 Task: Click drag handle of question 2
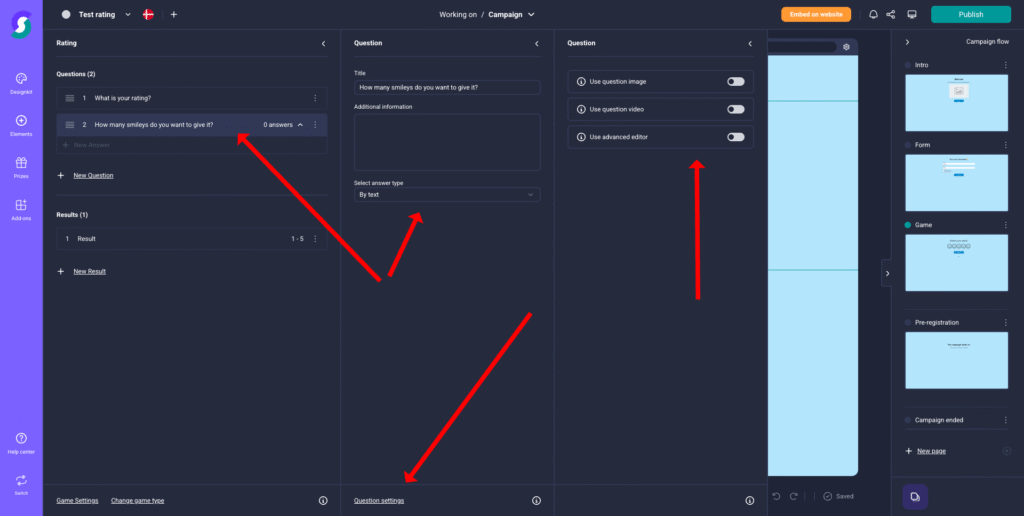(69, 125)
